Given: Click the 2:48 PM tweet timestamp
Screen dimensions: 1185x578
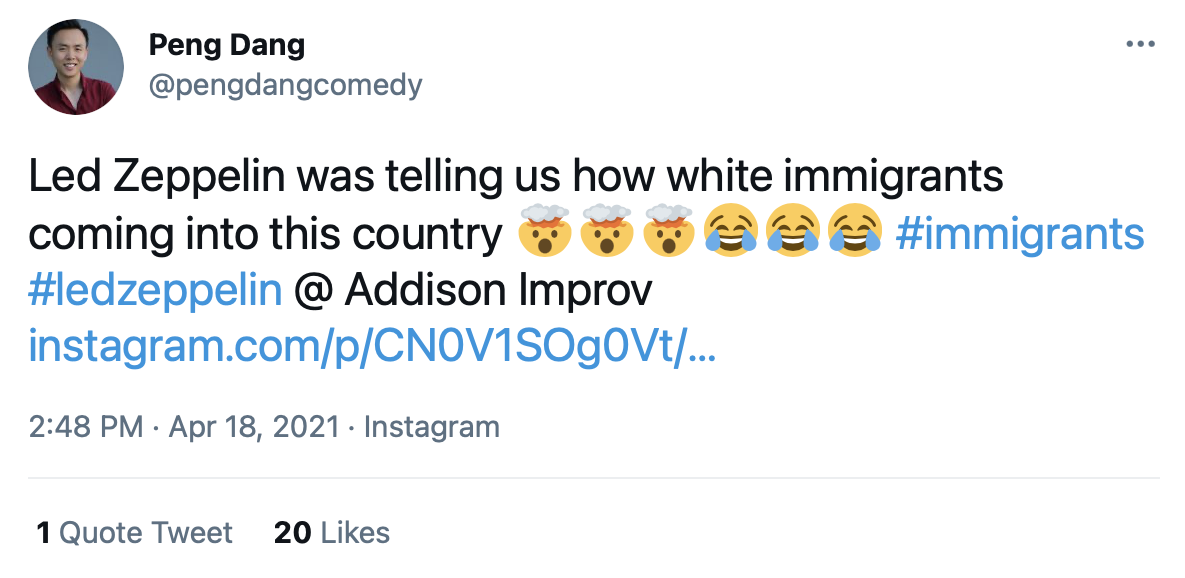Looking at the screenshot, I should 86,427.
